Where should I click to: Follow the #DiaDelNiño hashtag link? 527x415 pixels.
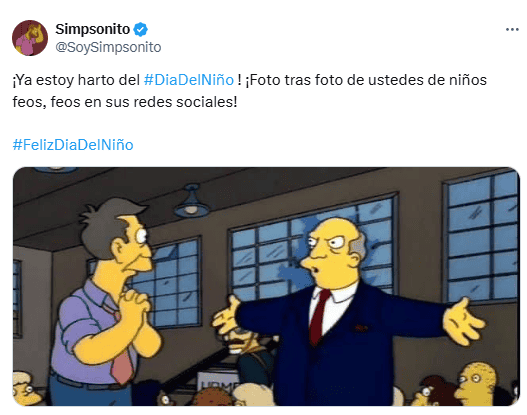click(189, 80)
